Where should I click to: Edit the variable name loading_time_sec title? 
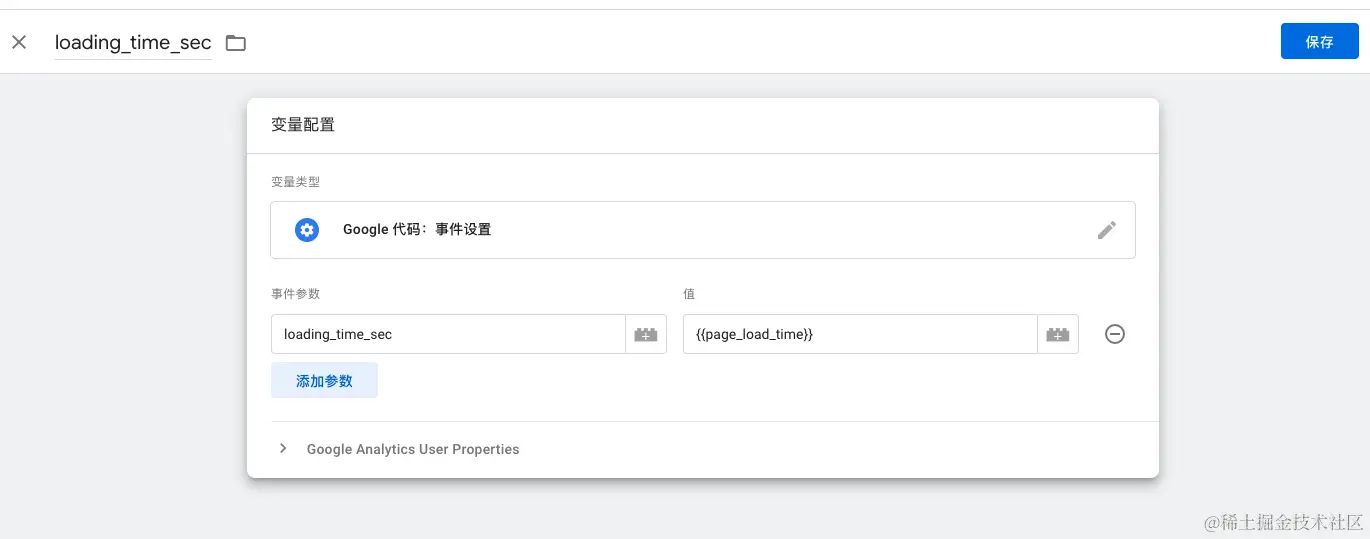coord(133,43)
